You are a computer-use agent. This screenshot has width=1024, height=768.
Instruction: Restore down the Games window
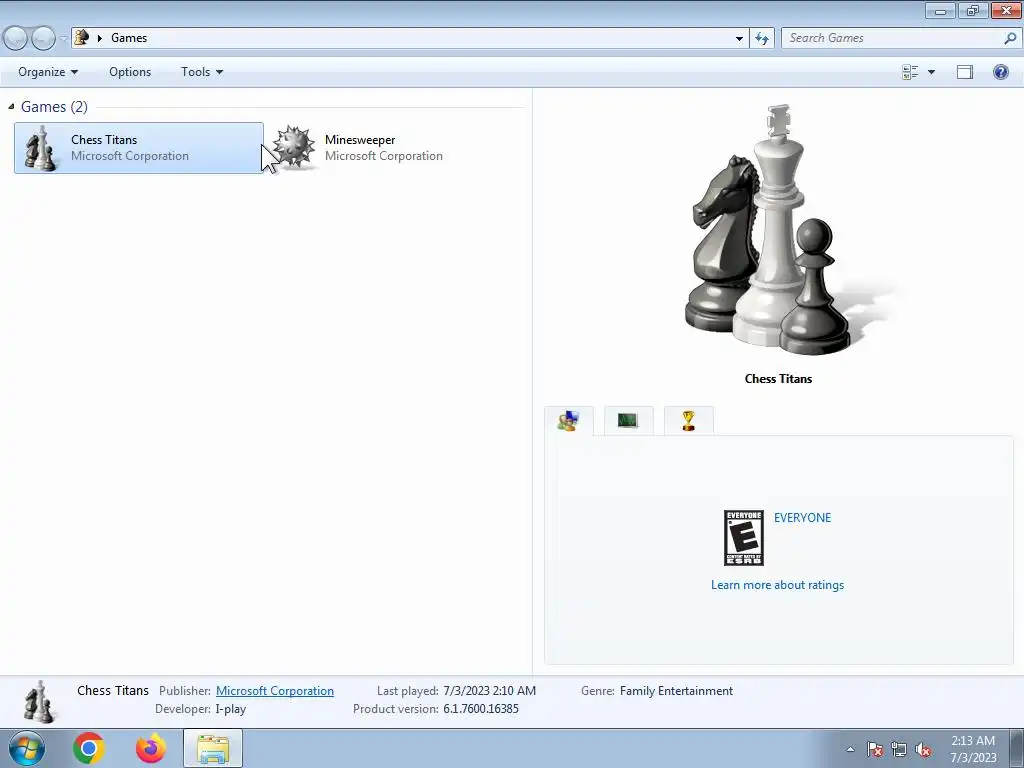point(973,10)
